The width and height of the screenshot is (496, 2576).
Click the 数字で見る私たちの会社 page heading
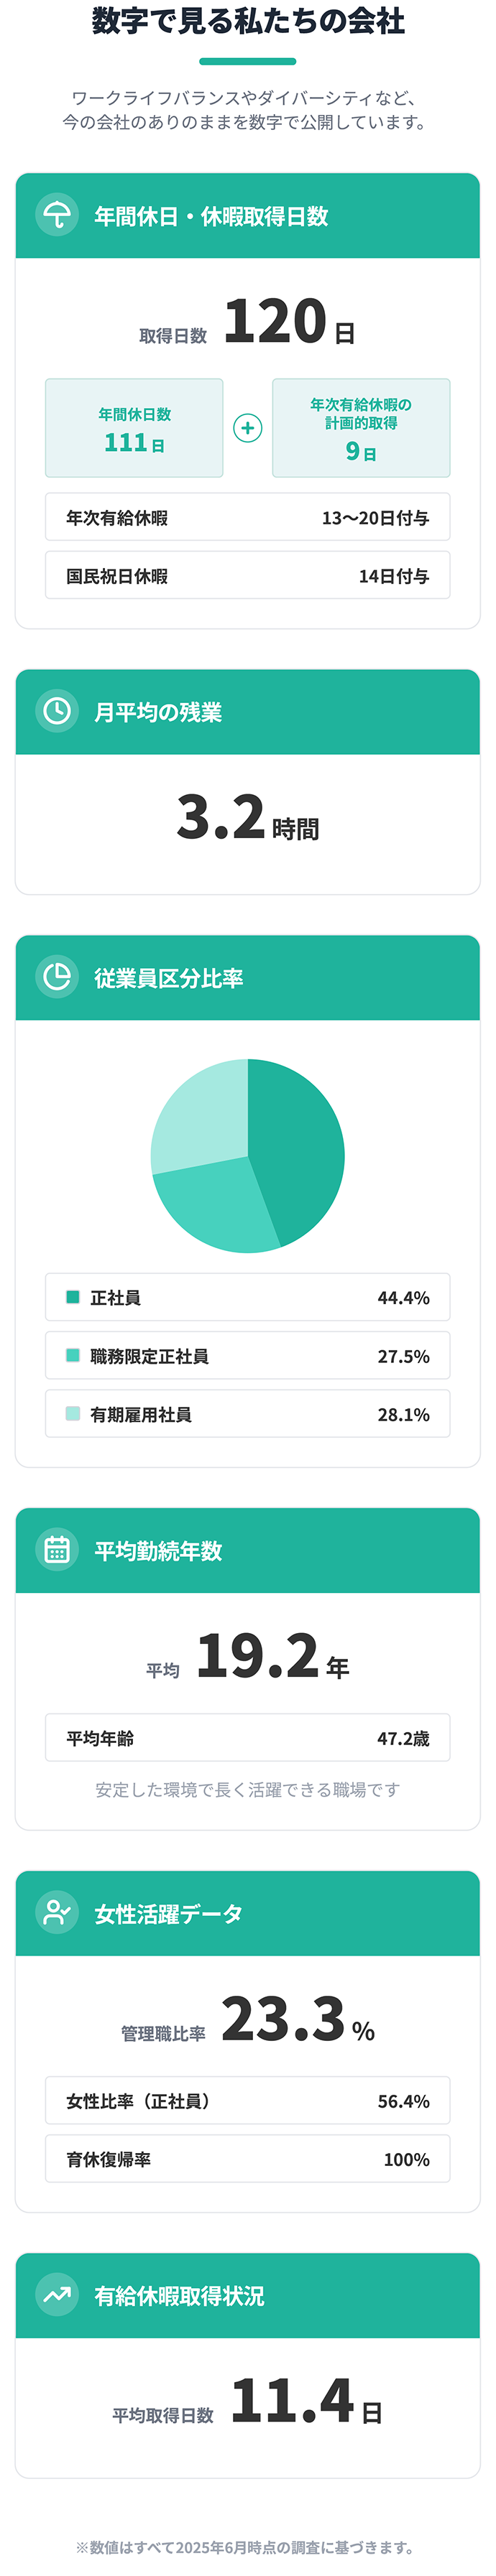[x=248, y=22]
